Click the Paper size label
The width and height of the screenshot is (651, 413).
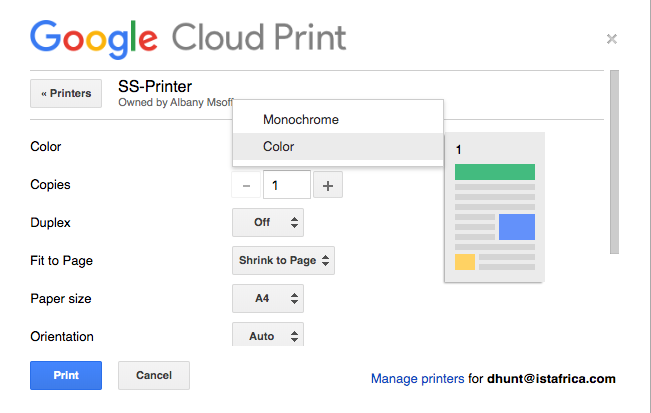point(61,298)
